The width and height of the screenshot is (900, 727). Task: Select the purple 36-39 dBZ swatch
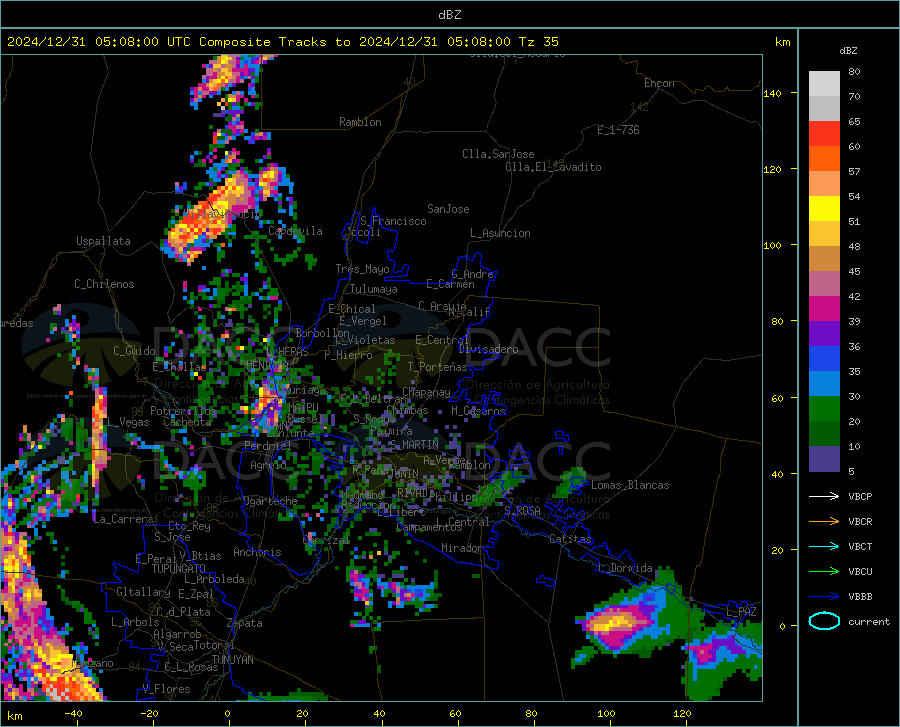tap(824, 334)
